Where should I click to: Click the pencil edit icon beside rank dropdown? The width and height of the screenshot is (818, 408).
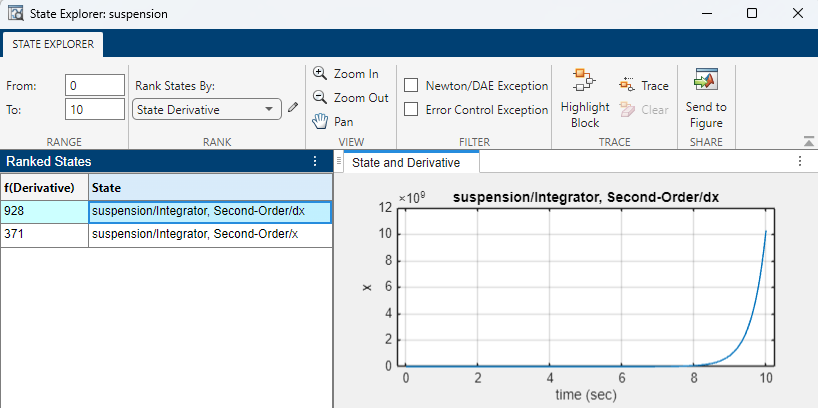click(x=293, y=109)
